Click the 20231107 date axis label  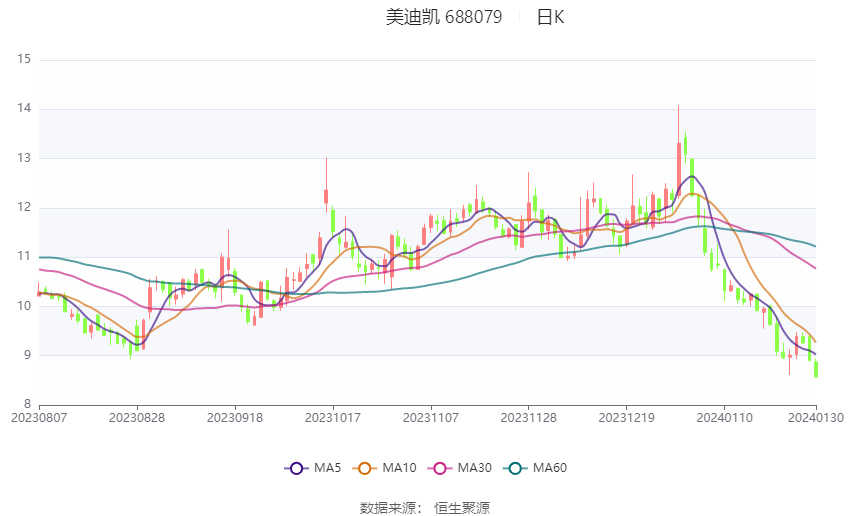pyautogui.click(x=431, y=418)
